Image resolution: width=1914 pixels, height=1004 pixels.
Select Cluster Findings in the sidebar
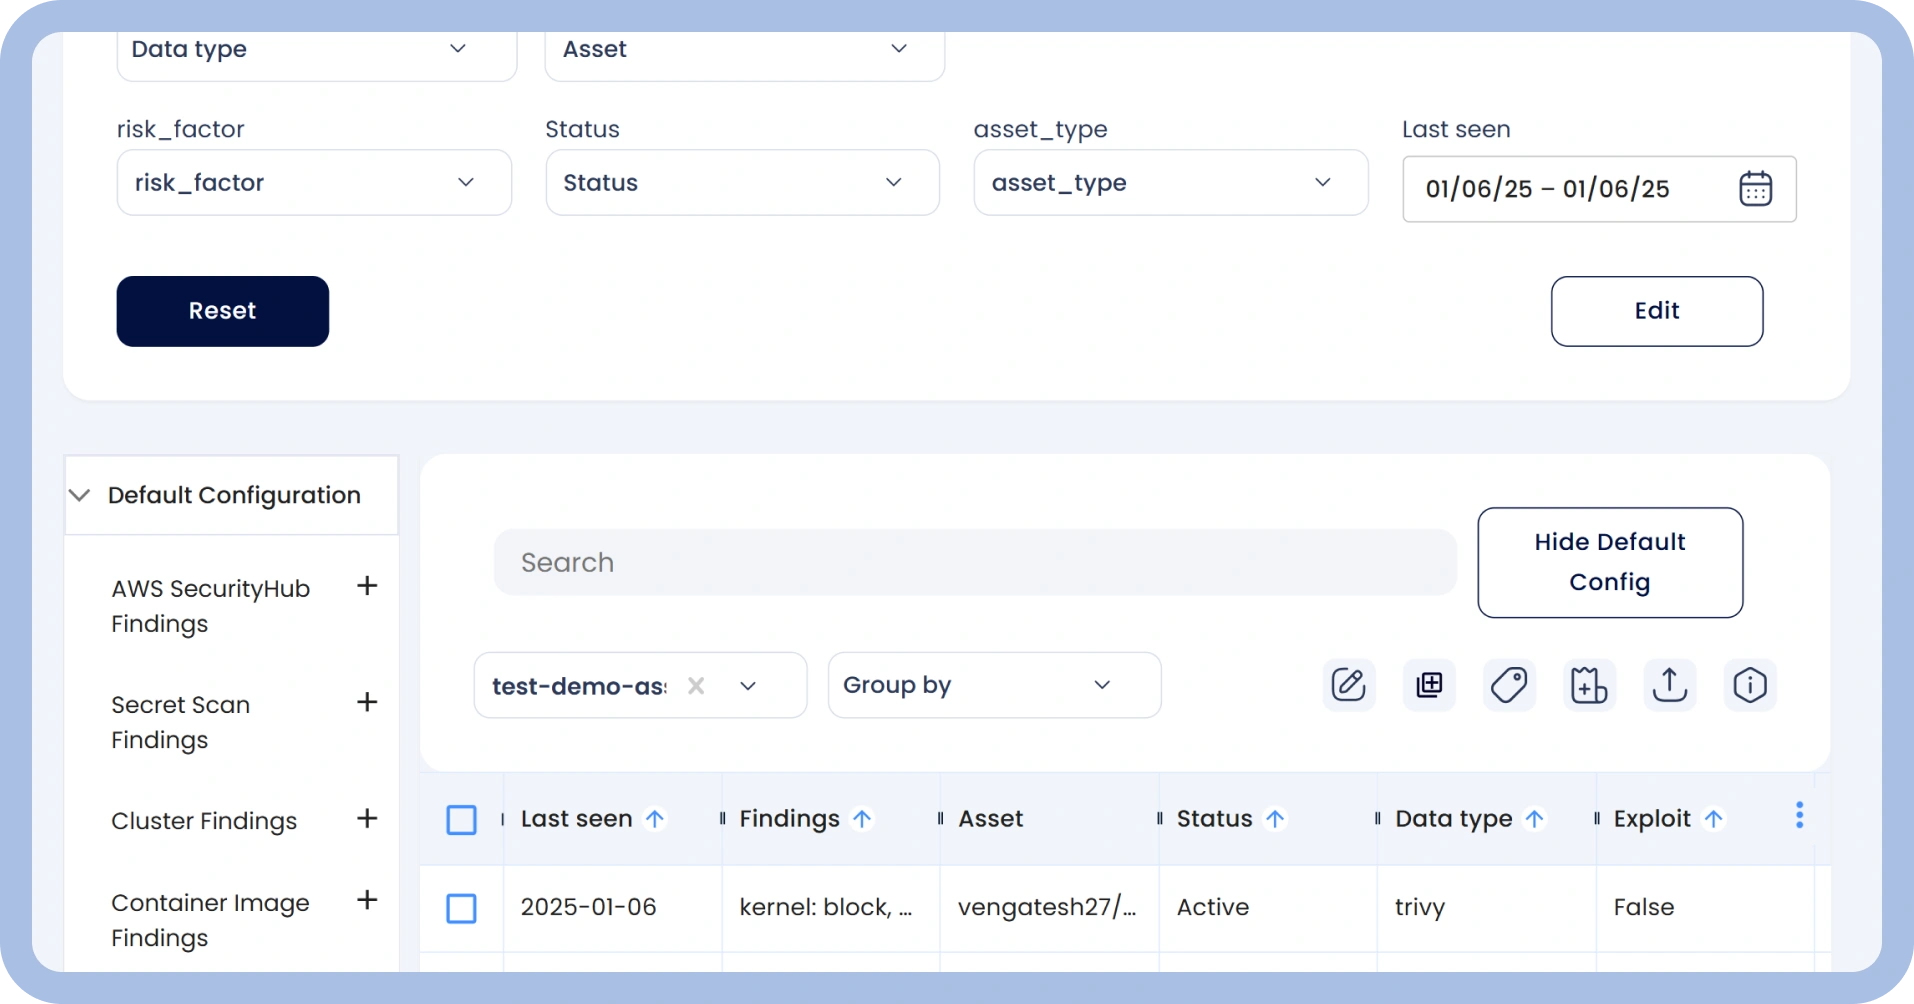(204, 820)
